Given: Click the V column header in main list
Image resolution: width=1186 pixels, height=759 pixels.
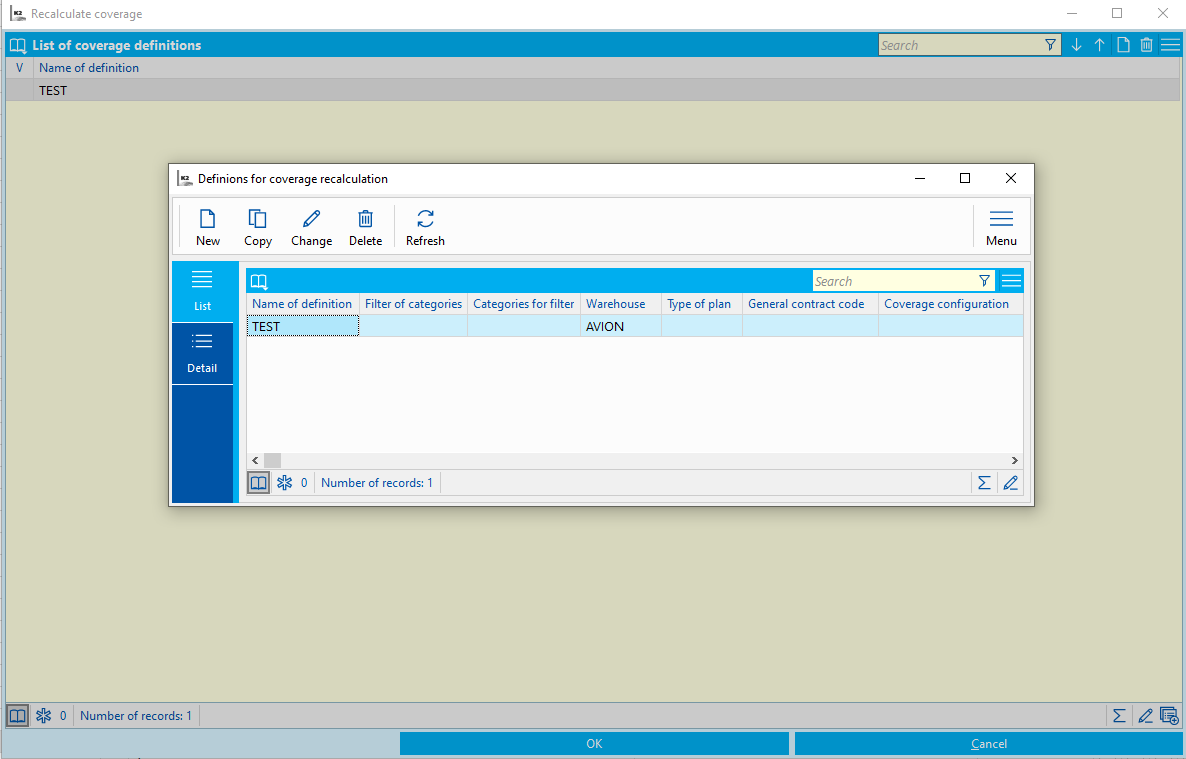Looking at the screenshot, I should coord(20,68).
